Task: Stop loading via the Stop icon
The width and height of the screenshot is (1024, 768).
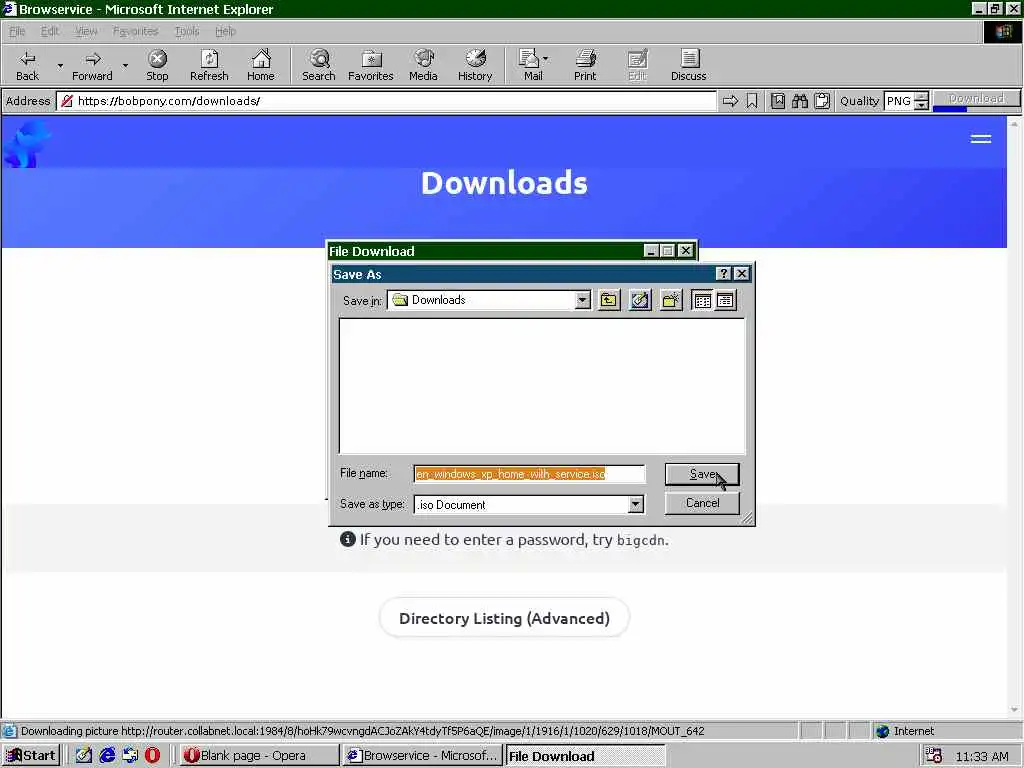Action: [157, 65]
